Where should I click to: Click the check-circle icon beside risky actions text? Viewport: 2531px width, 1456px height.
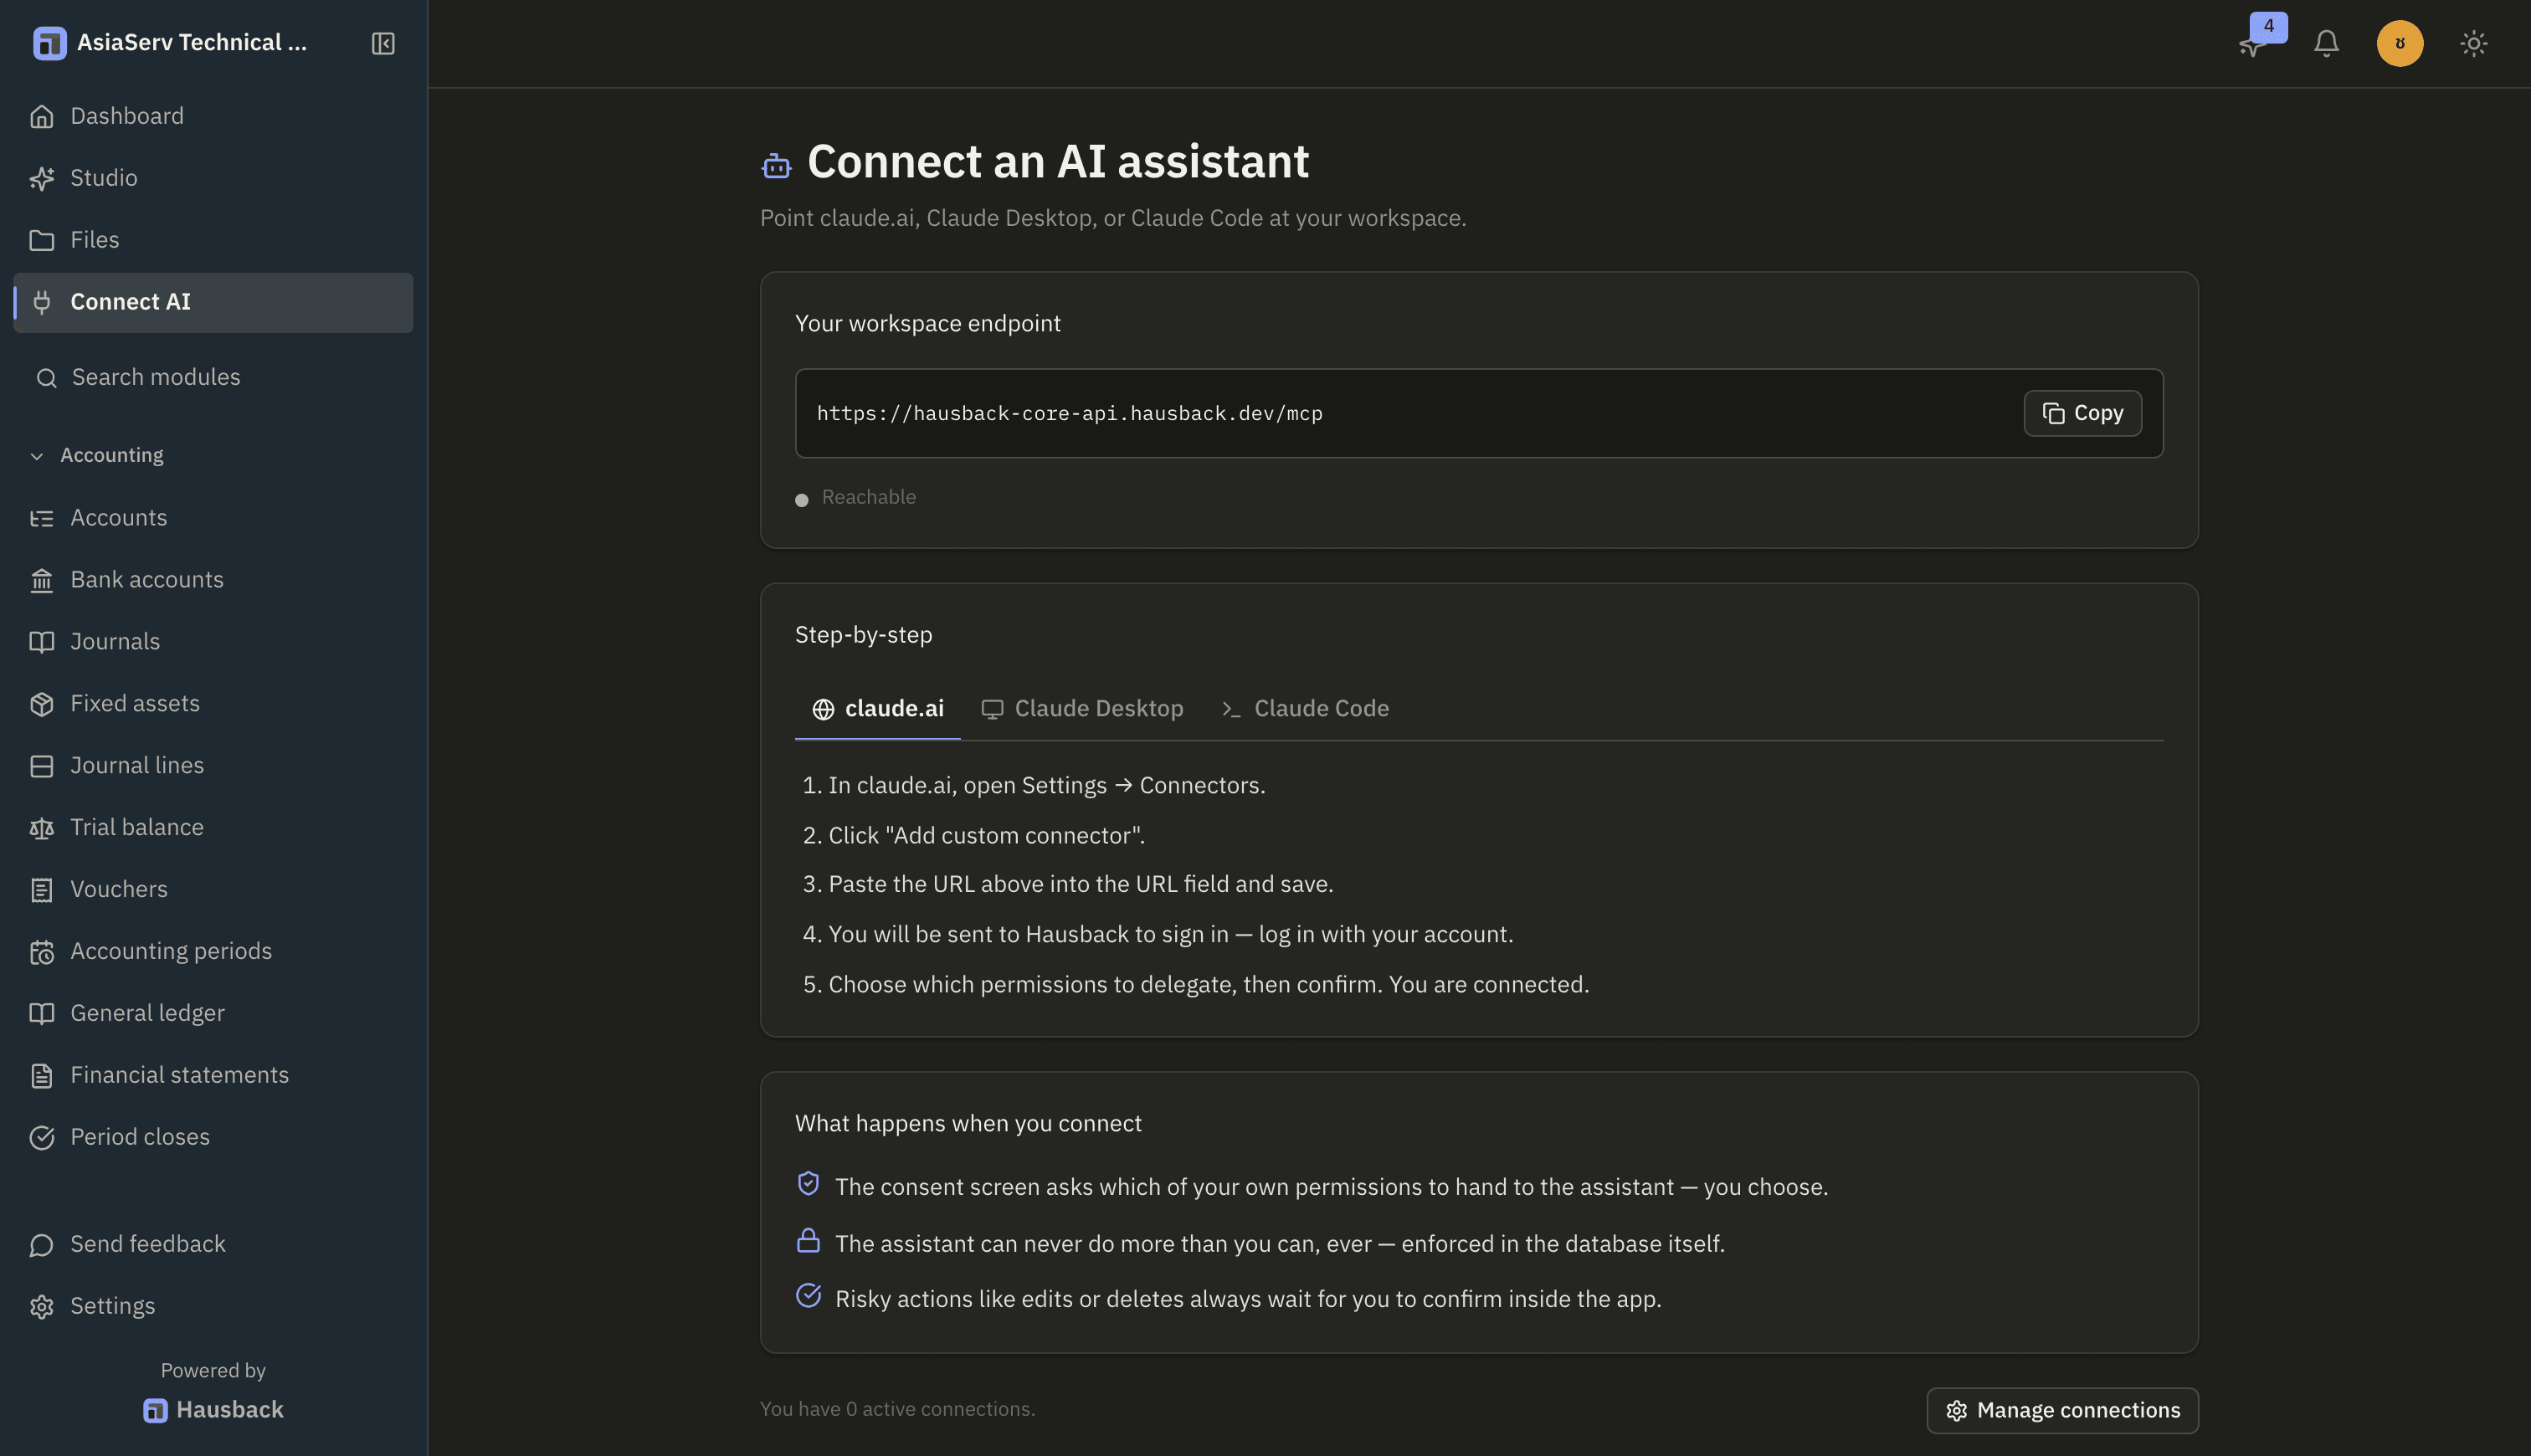(x=808, y=1296)
